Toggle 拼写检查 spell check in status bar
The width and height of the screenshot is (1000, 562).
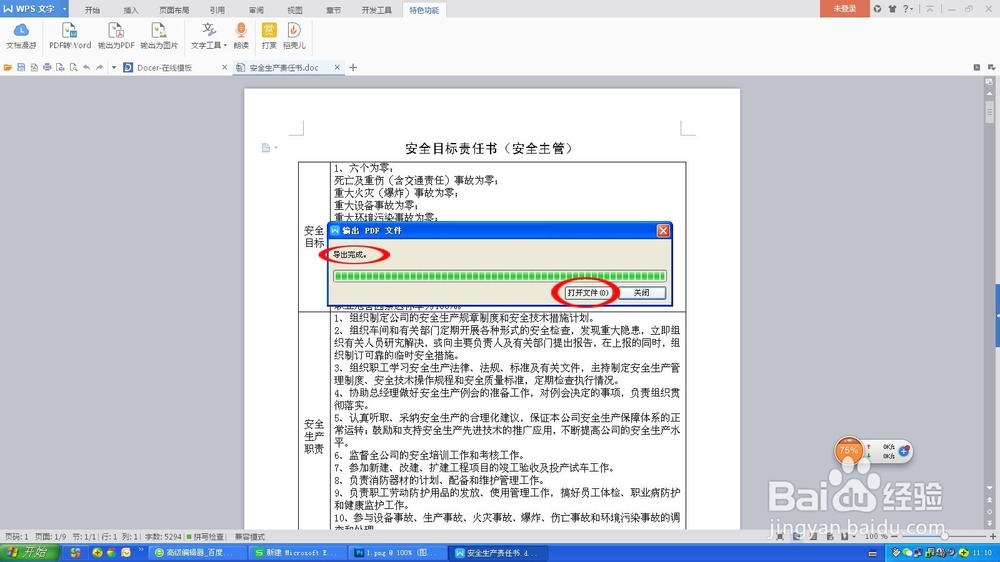tap(205, 537)
